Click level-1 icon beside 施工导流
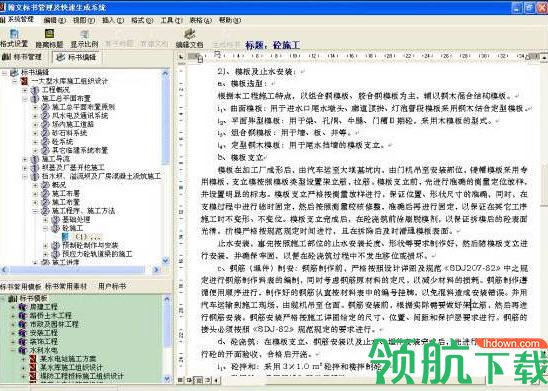 pos(35,159)
